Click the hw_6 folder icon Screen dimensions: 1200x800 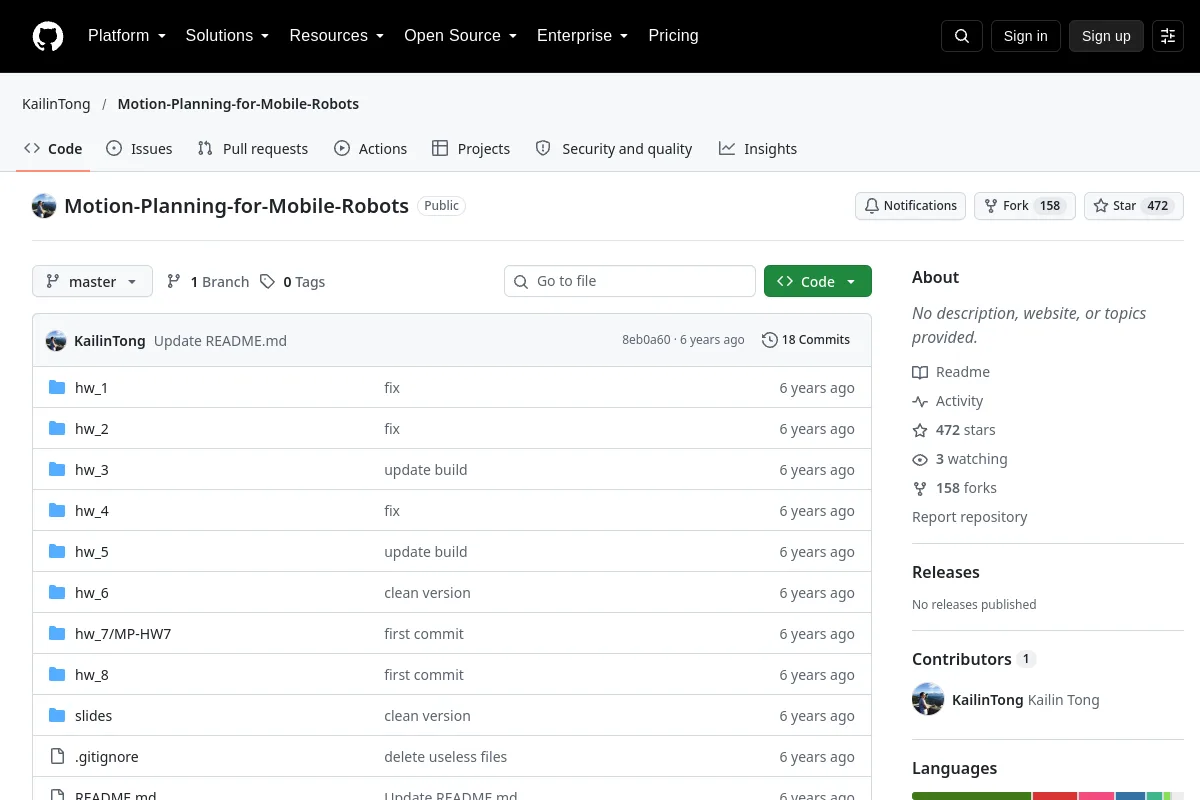click(57, 593)
